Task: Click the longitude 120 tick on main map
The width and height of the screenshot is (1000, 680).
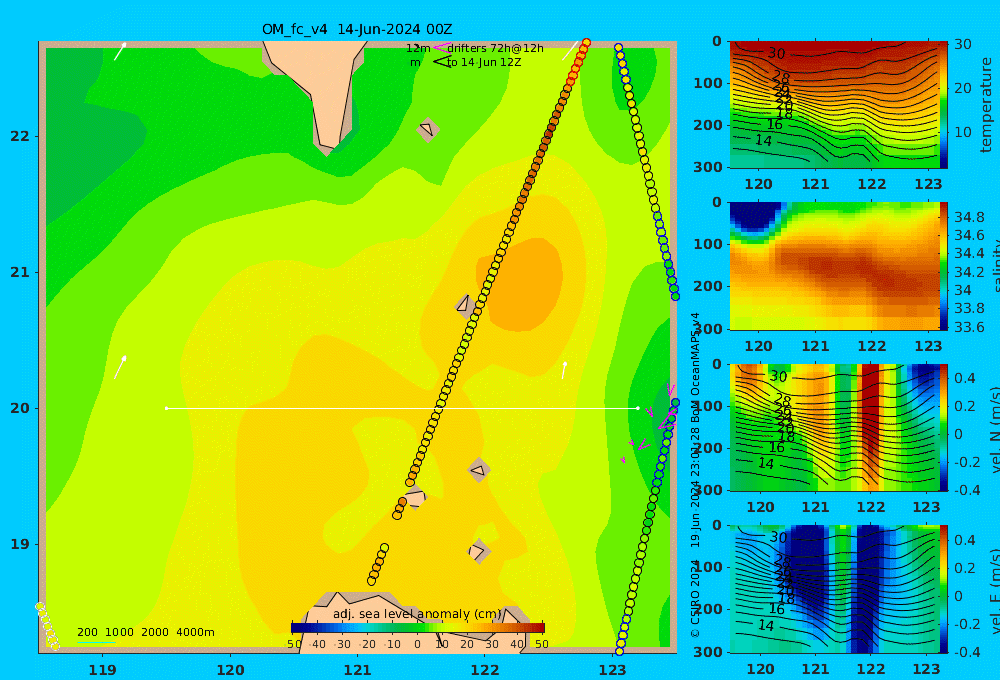Action: (x=230, y=670)
